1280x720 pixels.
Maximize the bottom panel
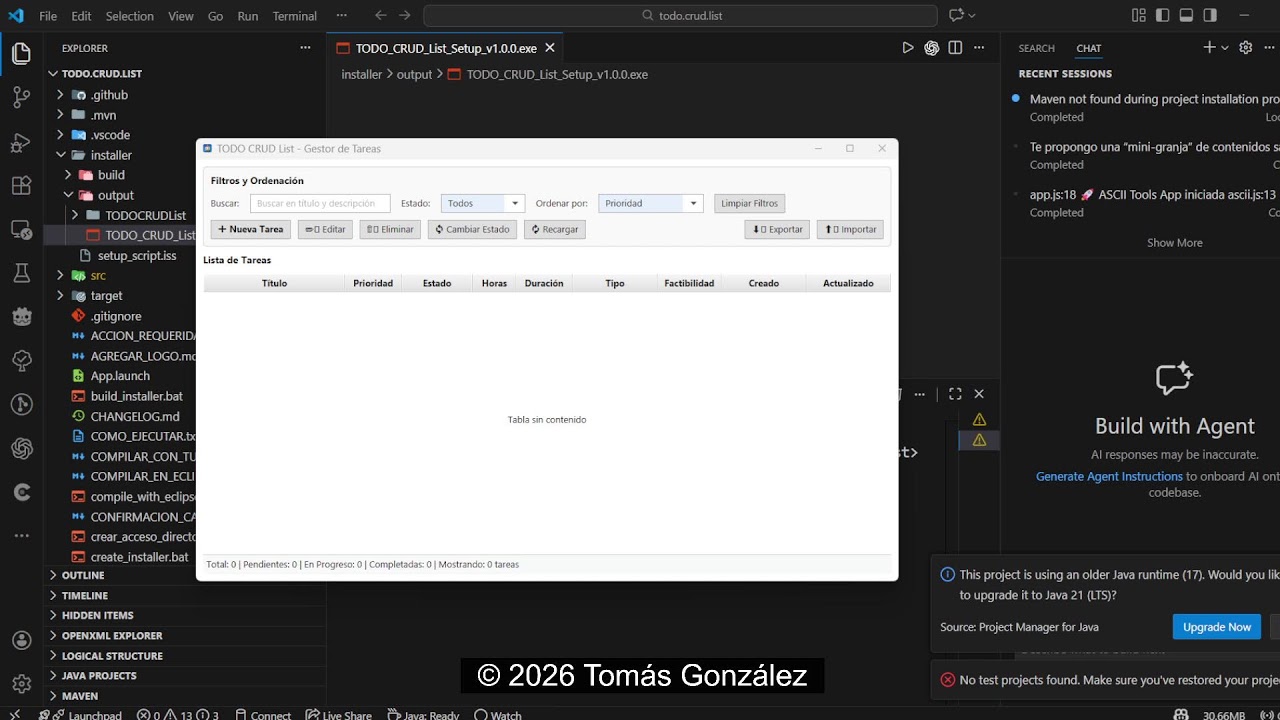click(x=955, y=394)
